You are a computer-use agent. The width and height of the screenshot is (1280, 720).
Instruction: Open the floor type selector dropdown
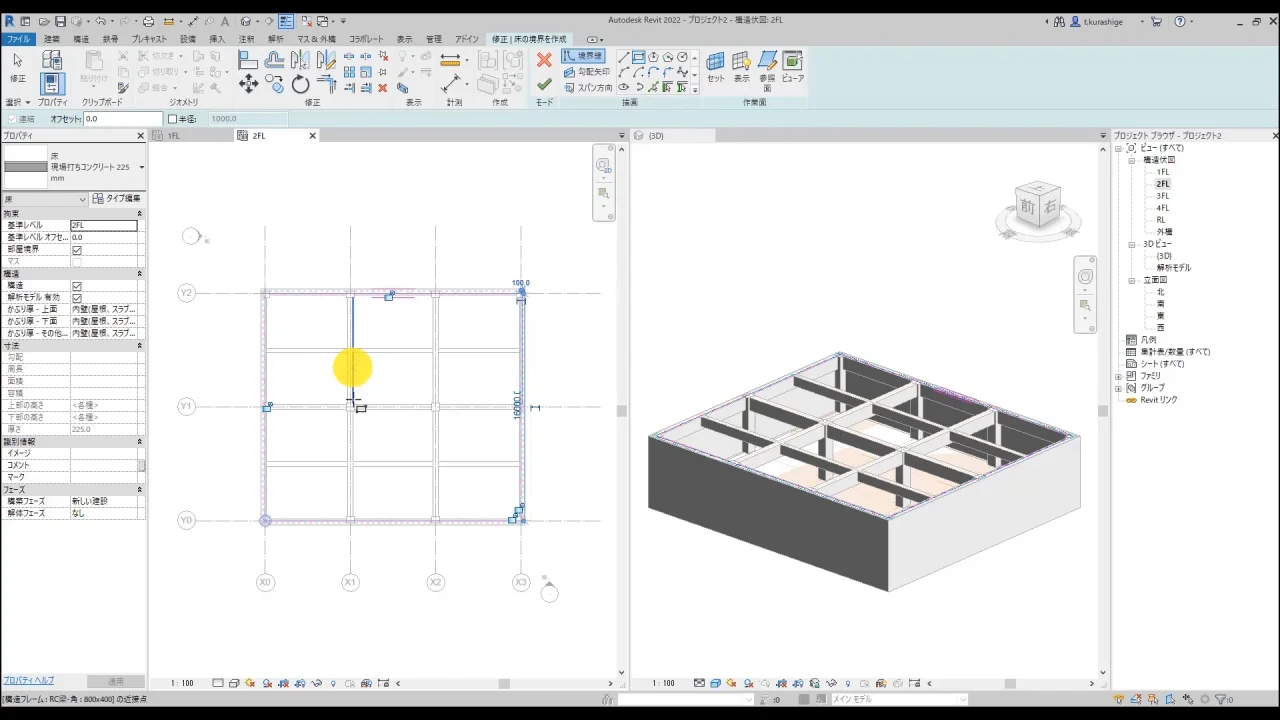pos(141,167)
